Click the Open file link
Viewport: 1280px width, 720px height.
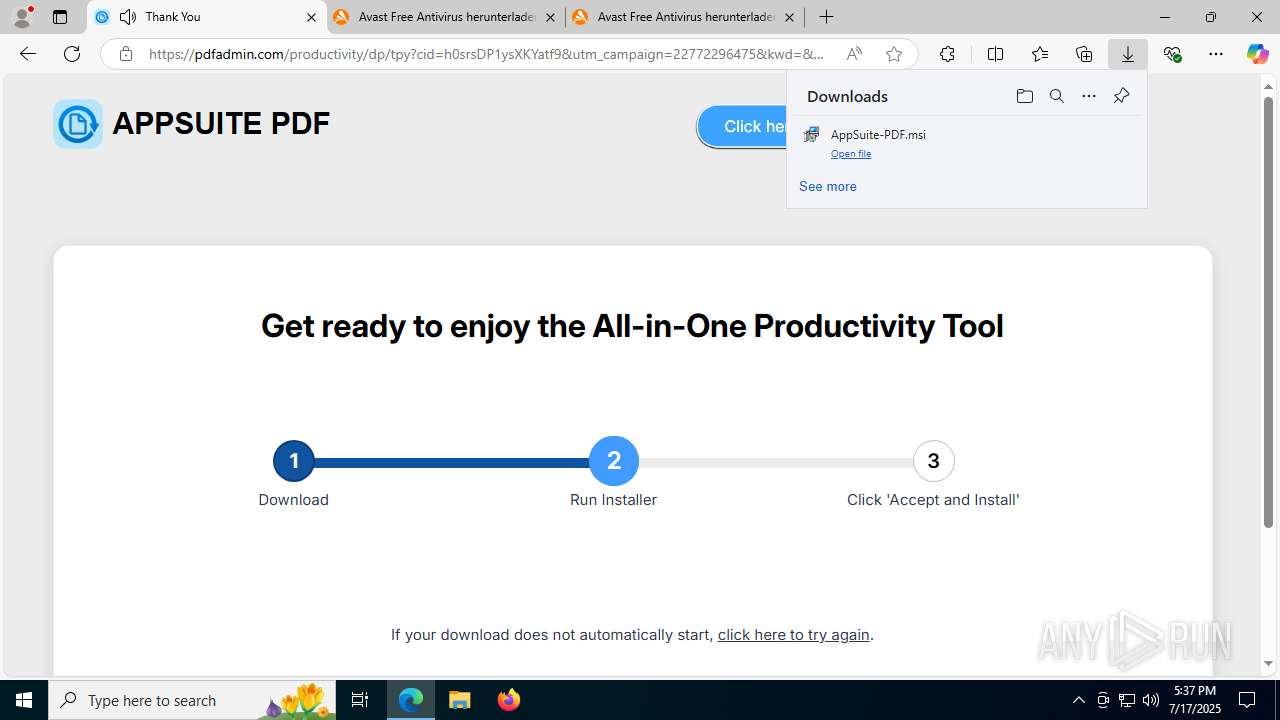(x=851, y=154)
